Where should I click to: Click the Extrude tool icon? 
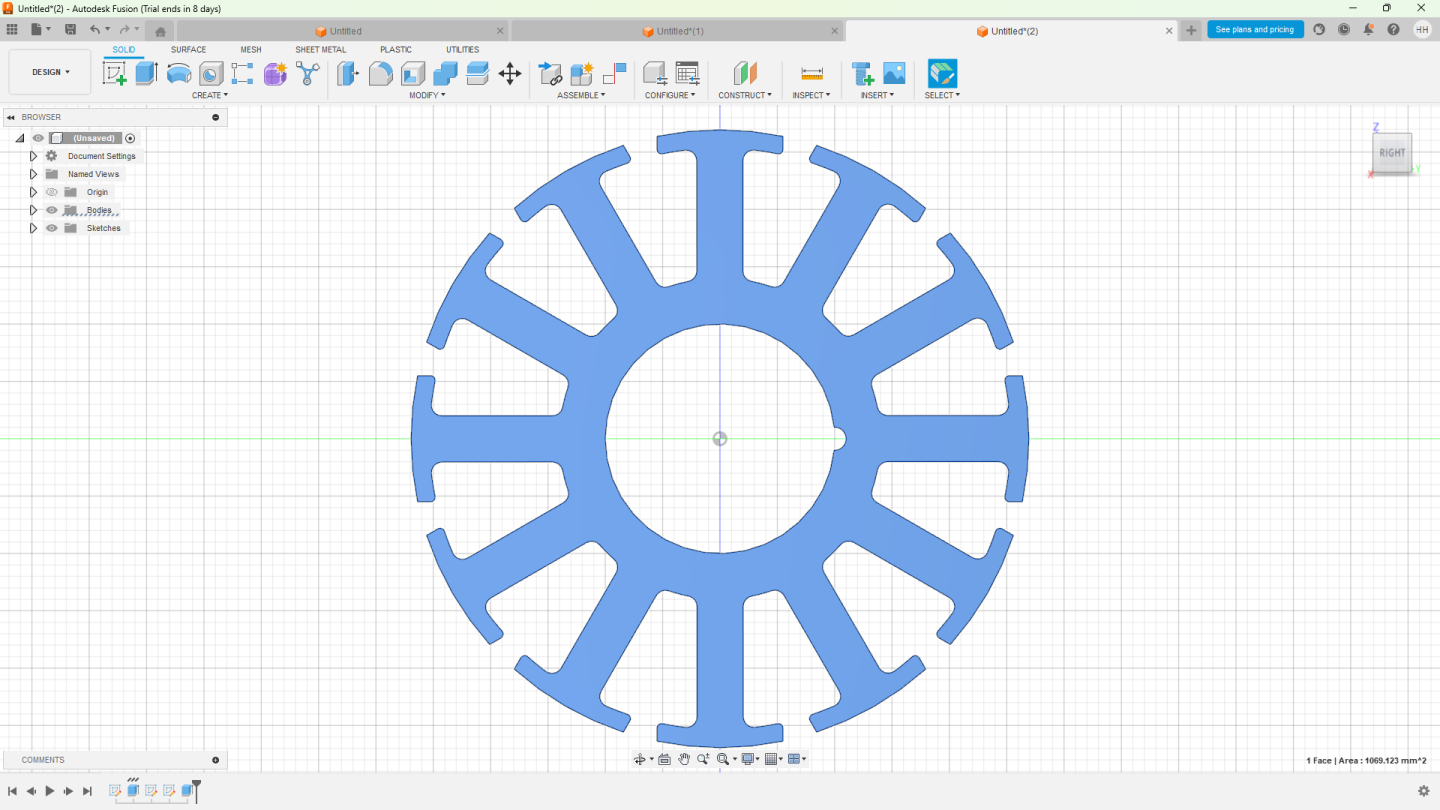pos(147,73)
